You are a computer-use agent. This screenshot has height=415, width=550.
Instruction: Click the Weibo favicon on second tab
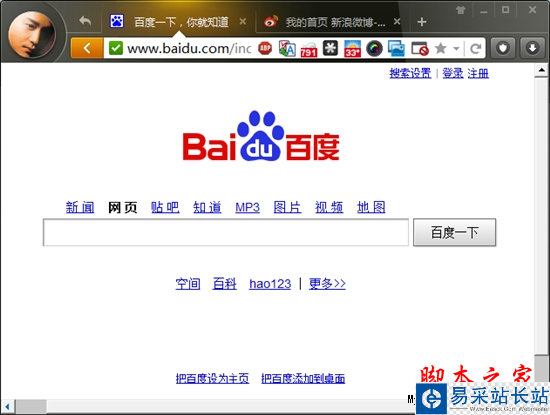tap(271, 22)
